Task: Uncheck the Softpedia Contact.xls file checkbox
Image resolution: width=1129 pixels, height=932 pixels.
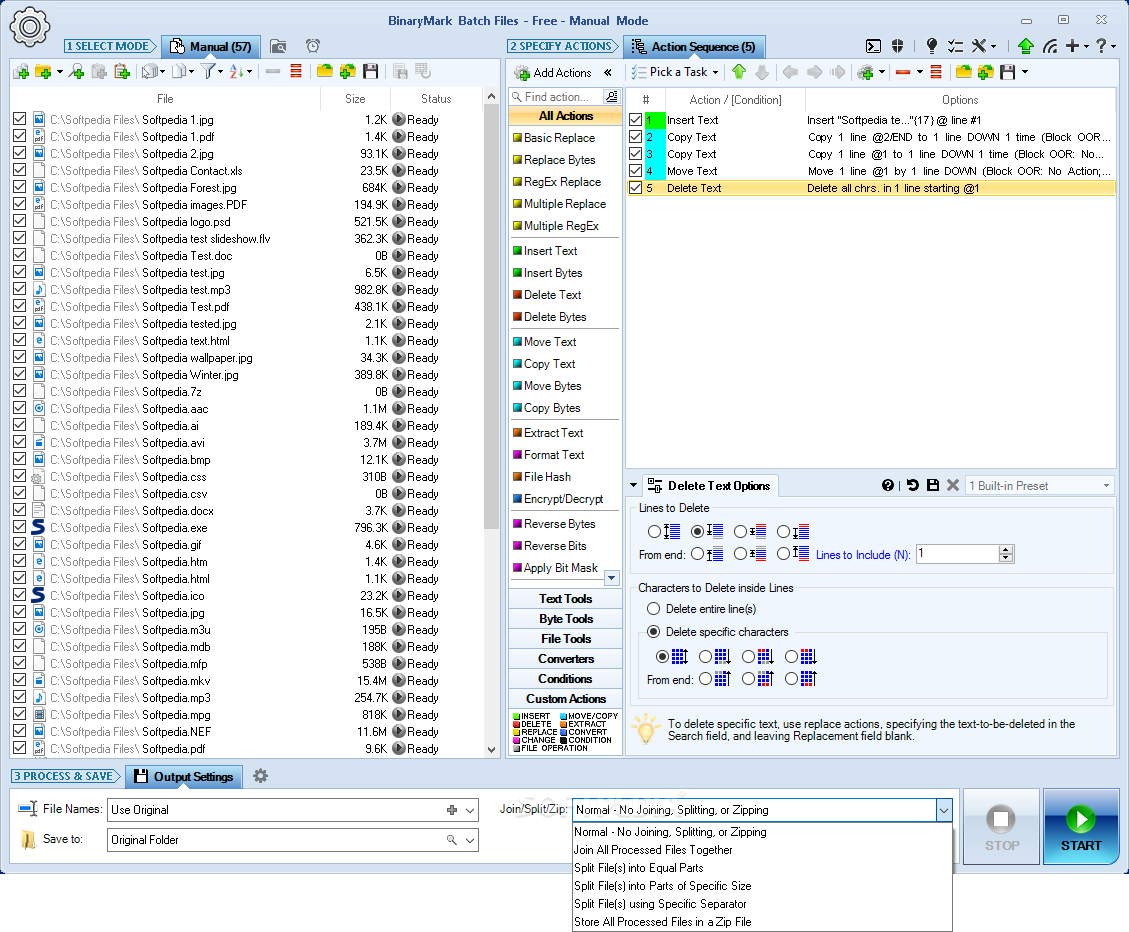Action: click(x=19, y=170)
